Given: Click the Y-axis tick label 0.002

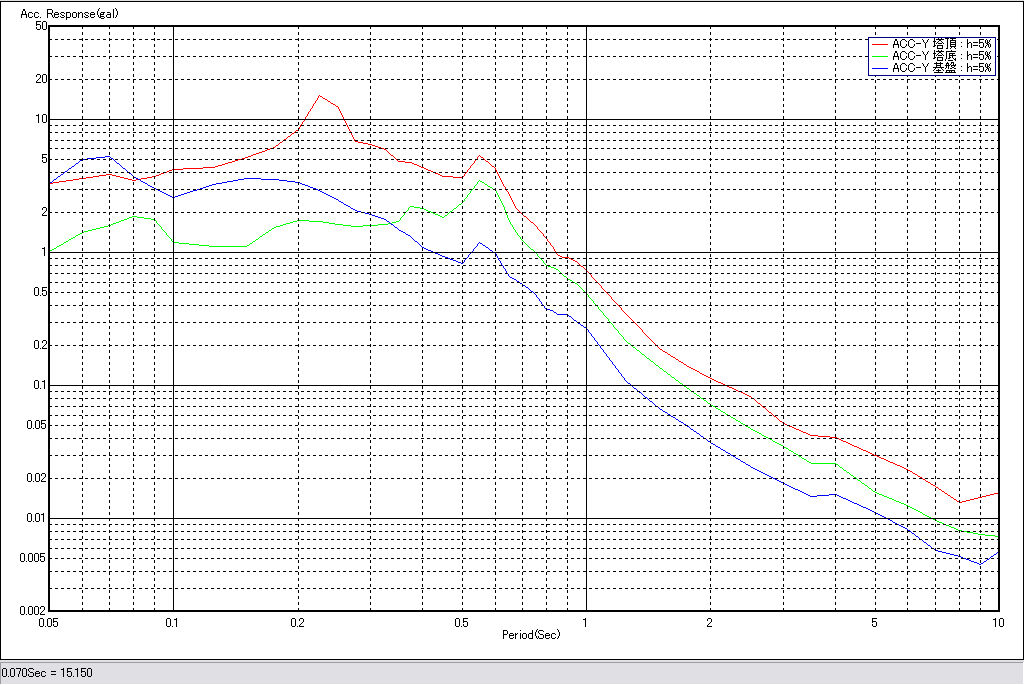Looking at the screenshot, I should pos(34,610).
